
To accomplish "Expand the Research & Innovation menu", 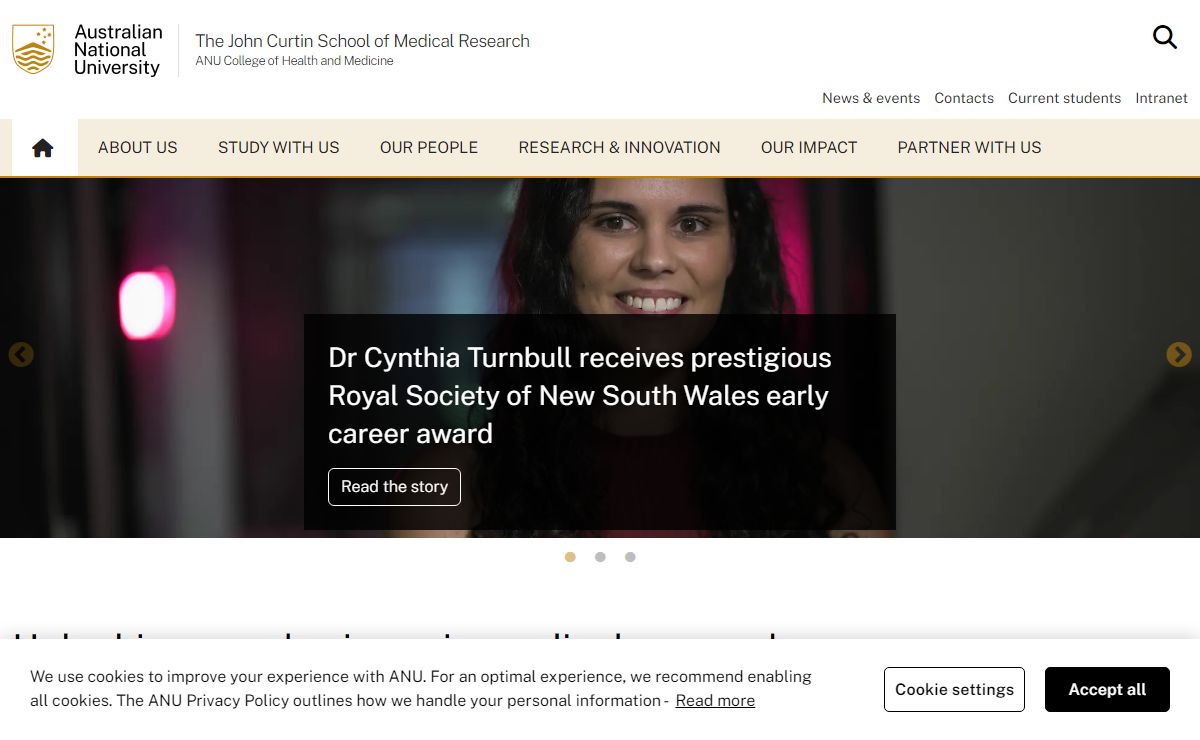I will pos(619,148).
